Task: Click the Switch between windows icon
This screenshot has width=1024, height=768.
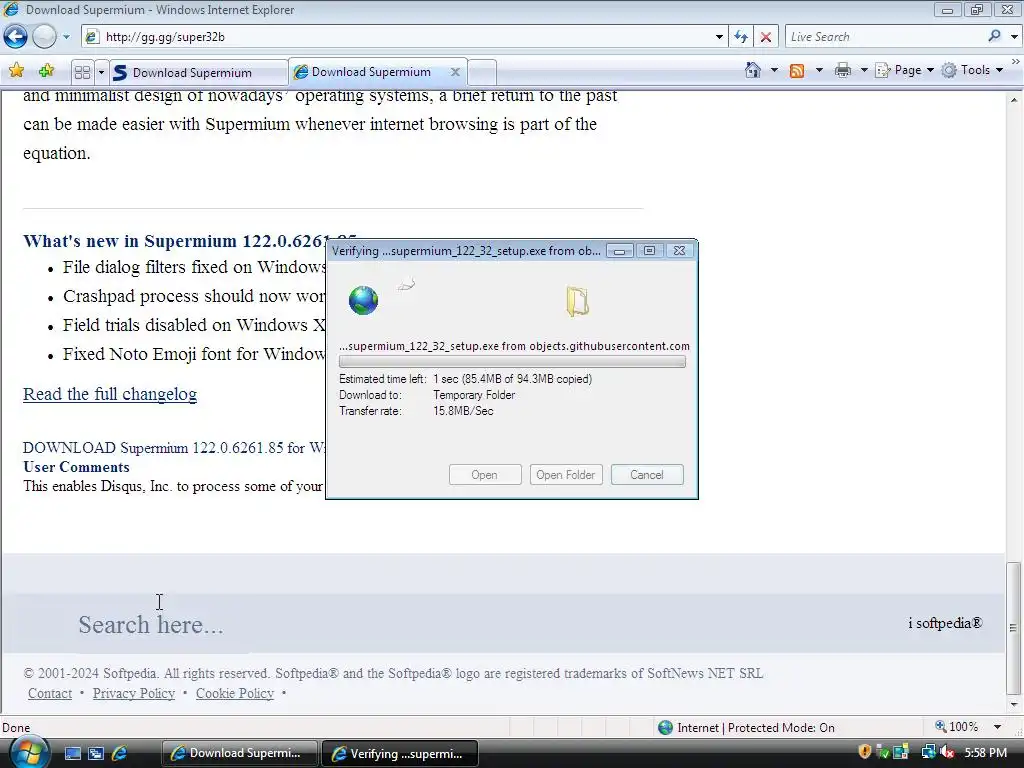Action: (96, 753)
